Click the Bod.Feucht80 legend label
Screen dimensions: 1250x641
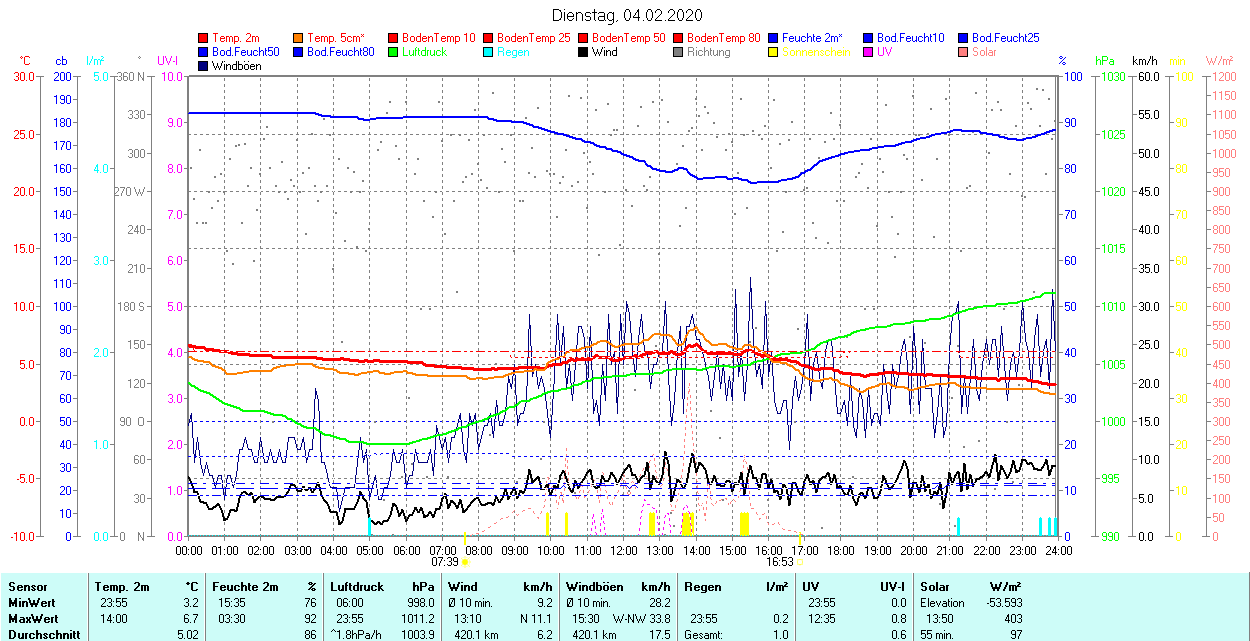click(x=340, y=52)
